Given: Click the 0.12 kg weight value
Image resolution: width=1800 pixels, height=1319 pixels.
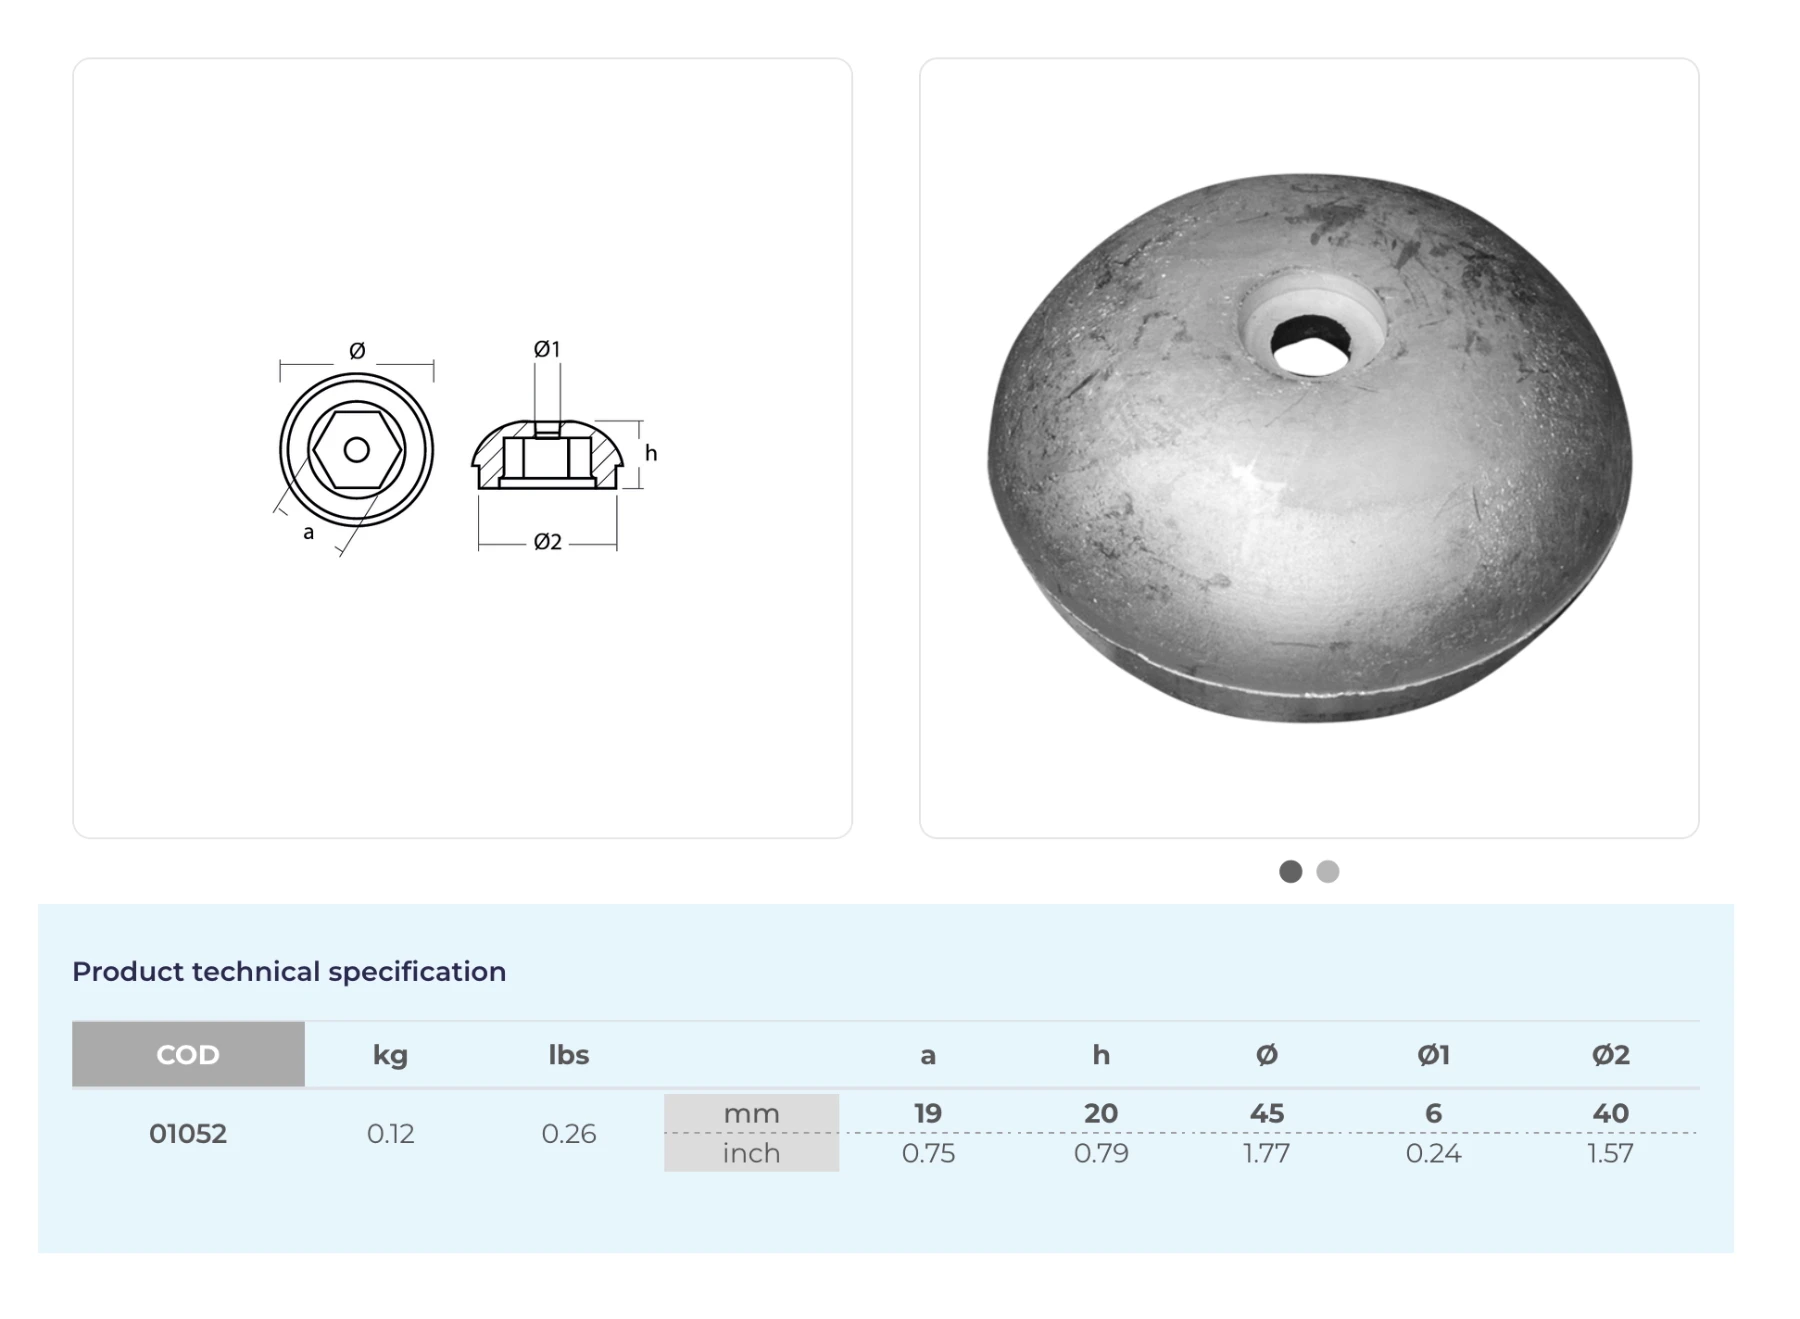Looking at the screenshot, I should click(x=390, y=1133).
